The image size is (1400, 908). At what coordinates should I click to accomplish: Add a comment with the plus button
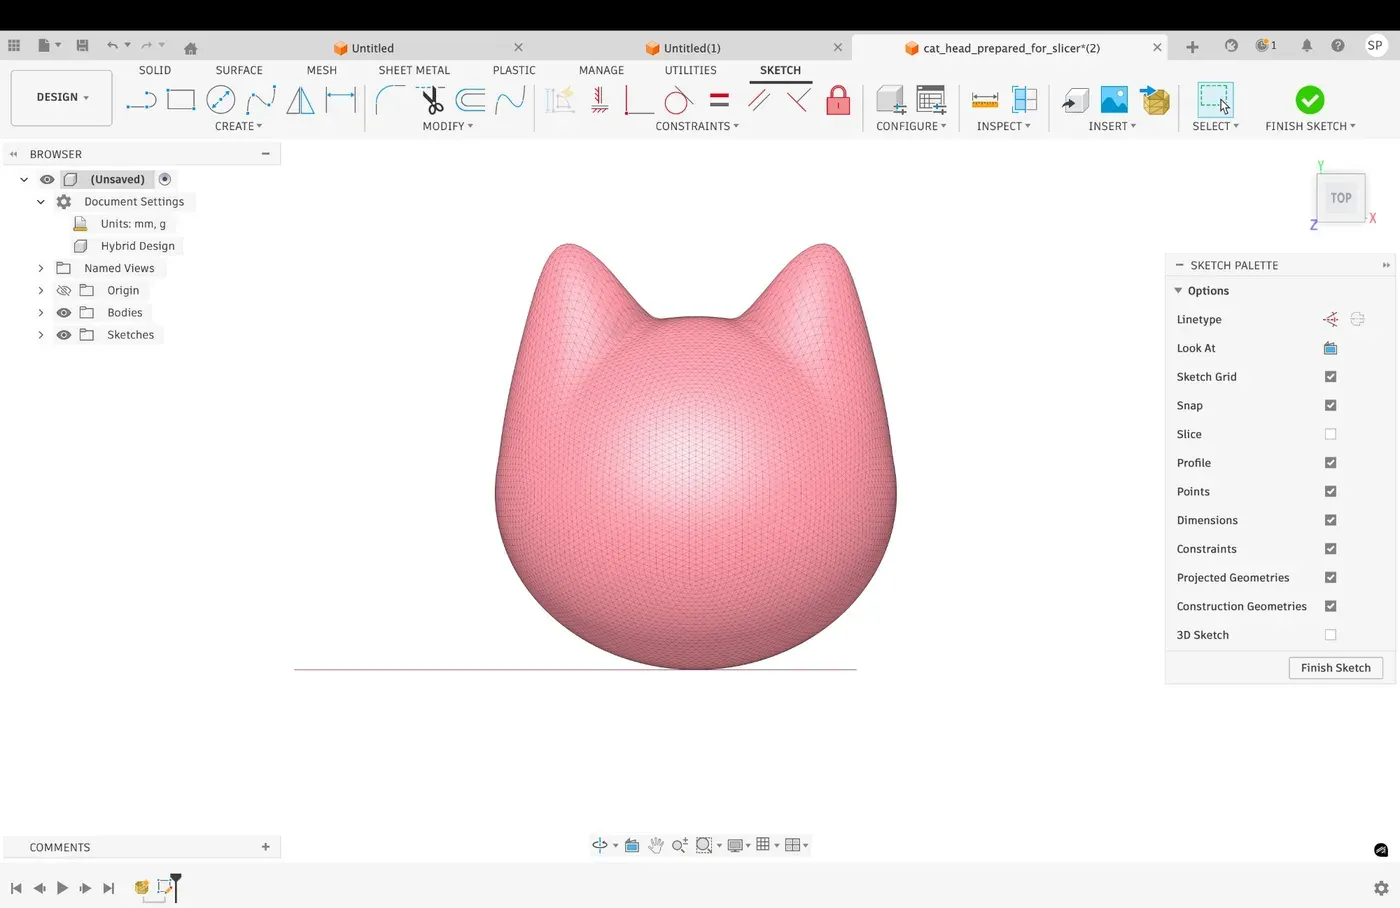(266, 847)
